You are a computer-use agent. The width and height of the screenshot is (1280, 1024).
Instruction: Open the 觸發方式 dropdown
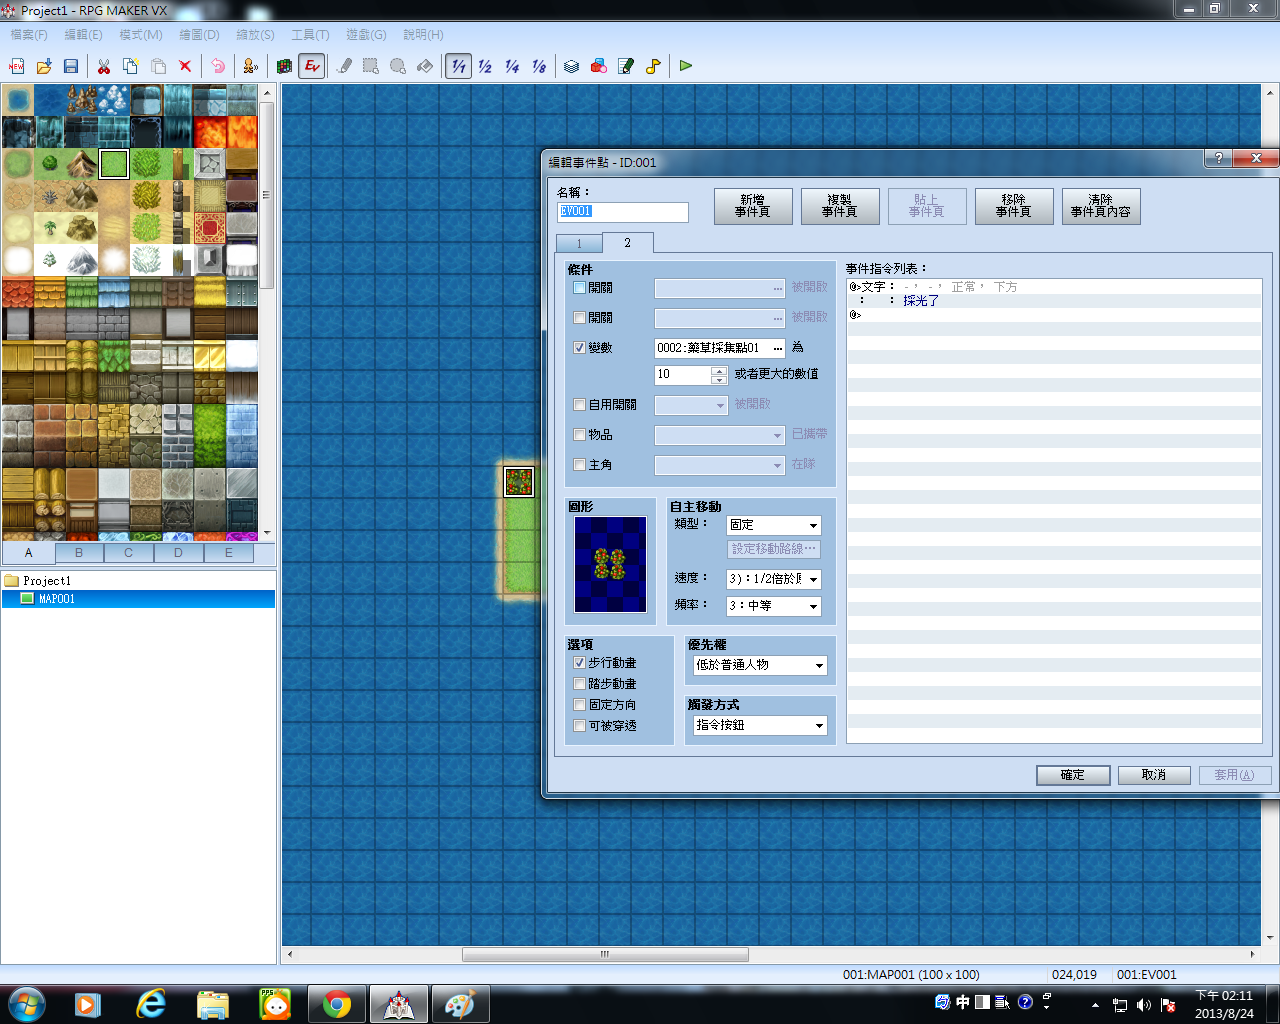tap(760, 725)
